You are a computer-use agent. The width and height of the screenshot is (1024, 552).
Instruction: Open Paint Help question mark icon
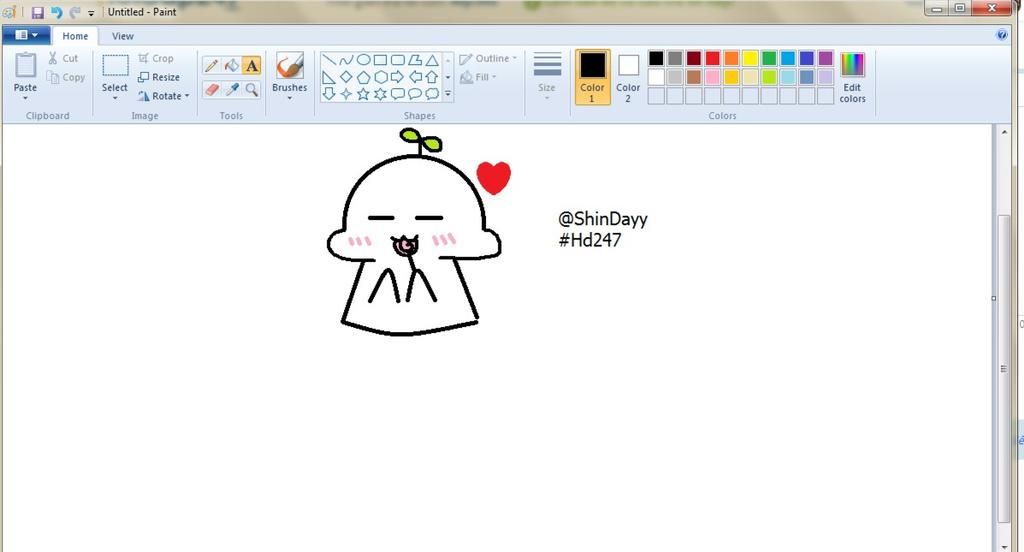[1002, 35]
